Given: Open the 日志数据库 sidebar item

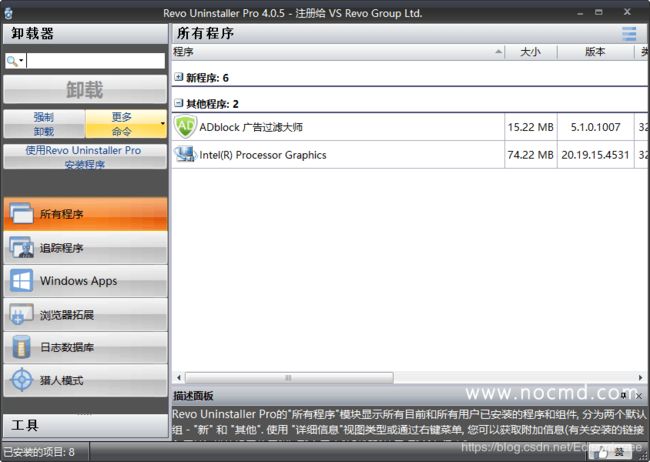Looking at the screenshot, I should point(85,347).
